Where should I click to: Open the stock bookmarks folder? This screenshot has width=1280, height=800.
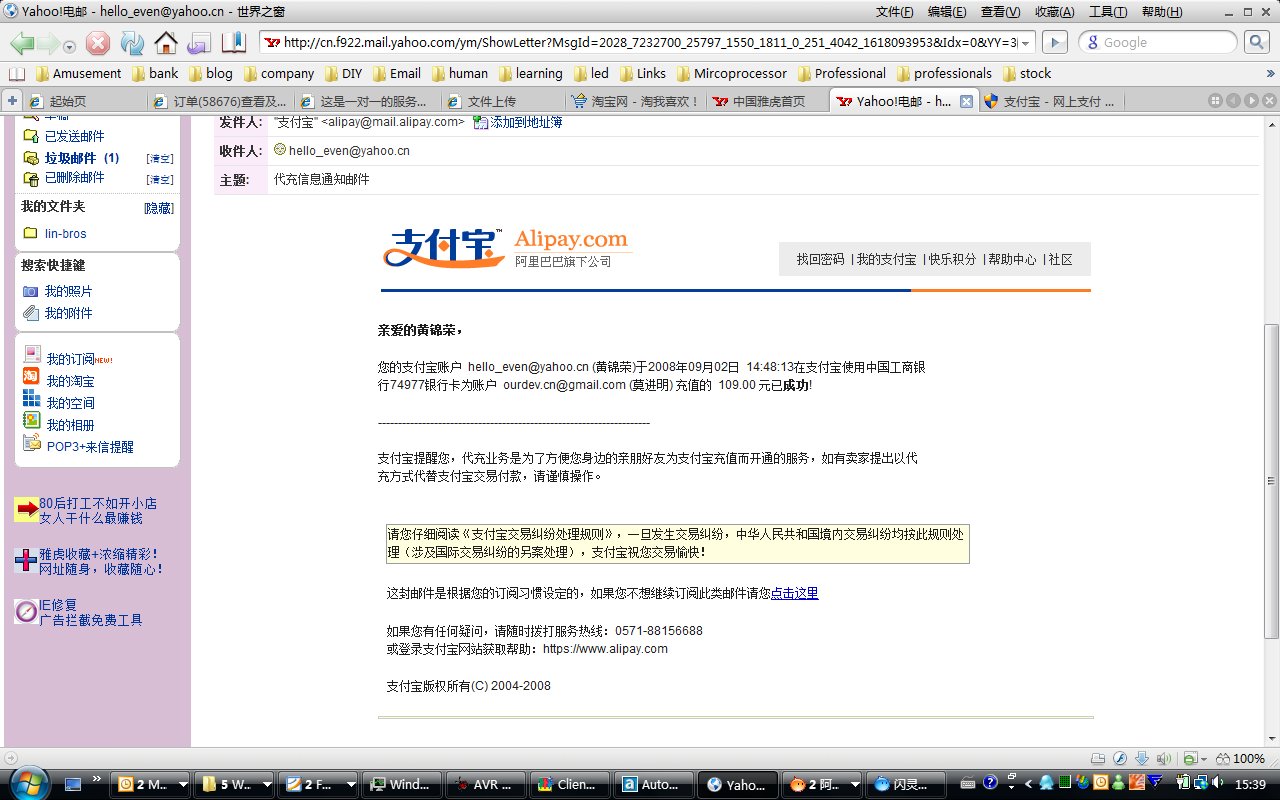(x=1026, y=73)
